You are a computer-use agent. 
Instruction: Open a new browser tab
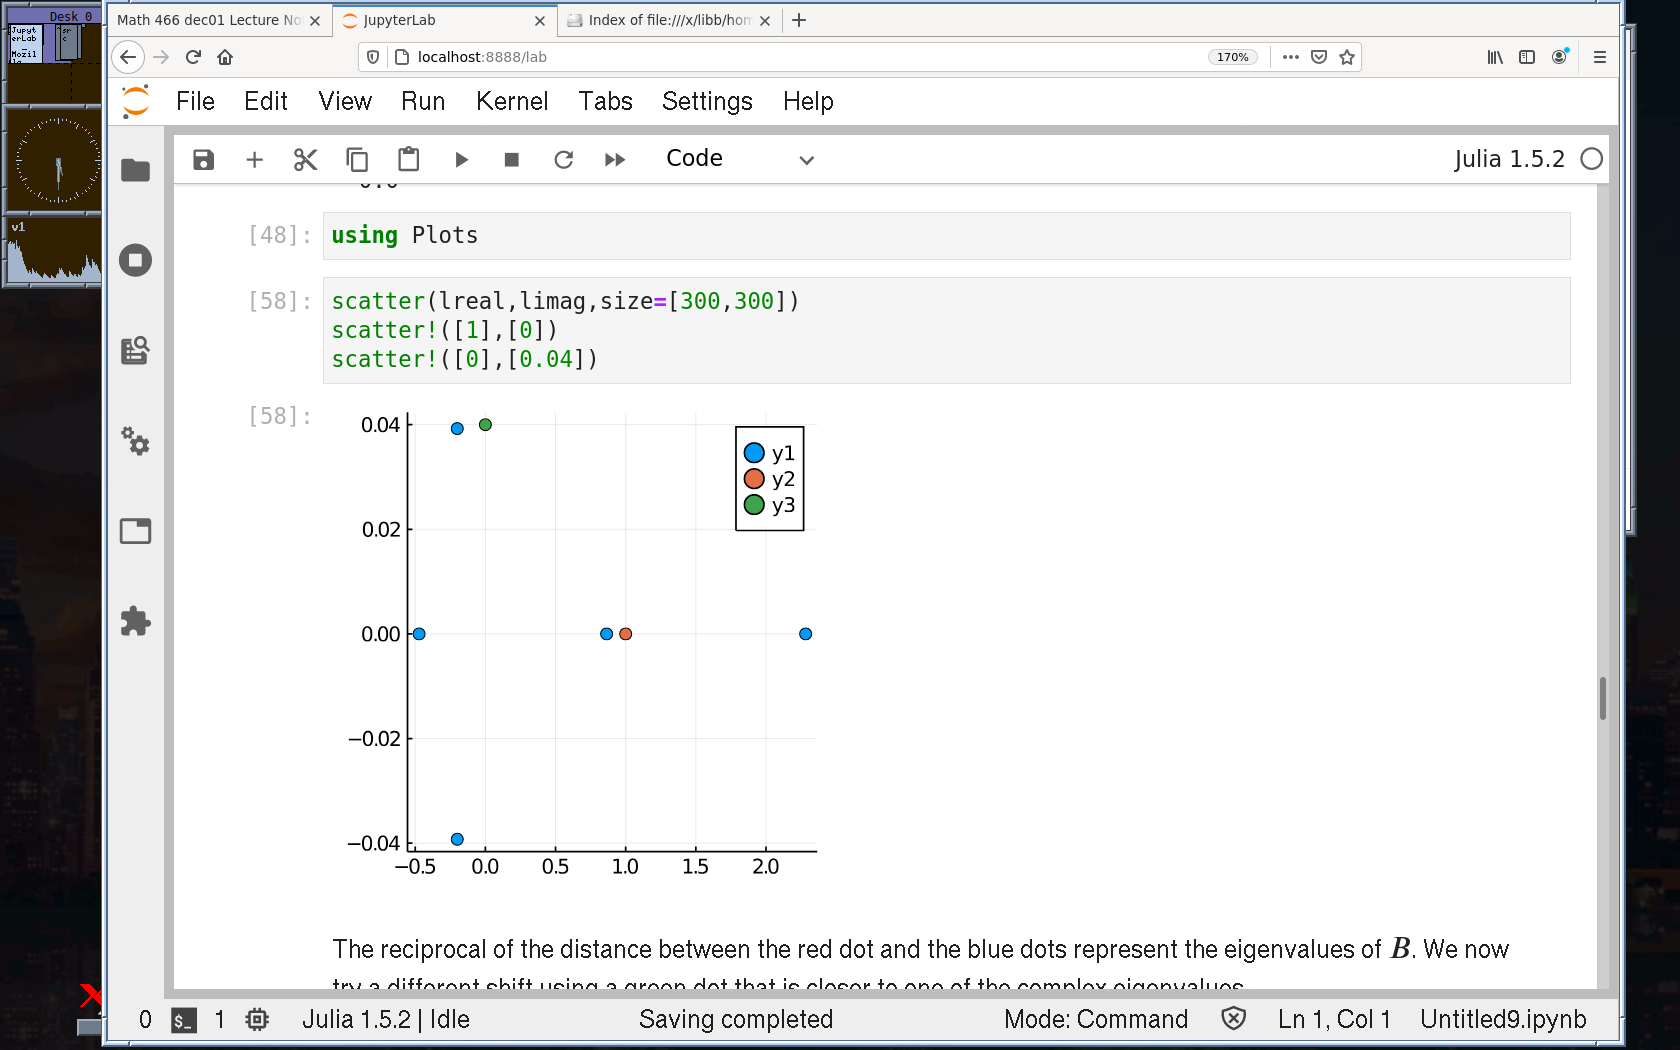click(x=799, y=20)
